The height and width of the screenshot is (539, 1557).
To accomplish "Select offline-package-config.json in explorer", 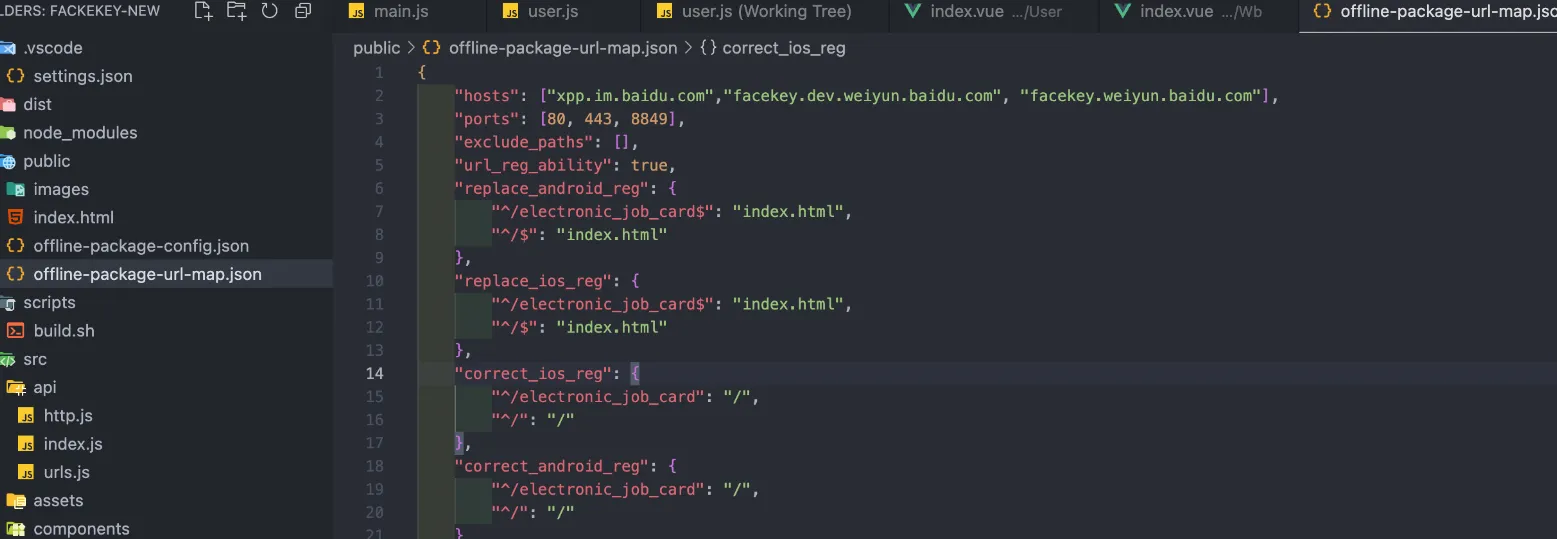I will 141,246.
